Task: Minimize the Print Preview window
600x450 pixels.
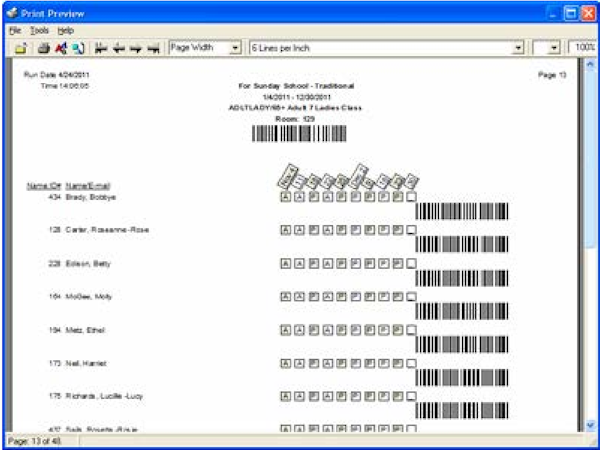Action: tap(554, 14)
